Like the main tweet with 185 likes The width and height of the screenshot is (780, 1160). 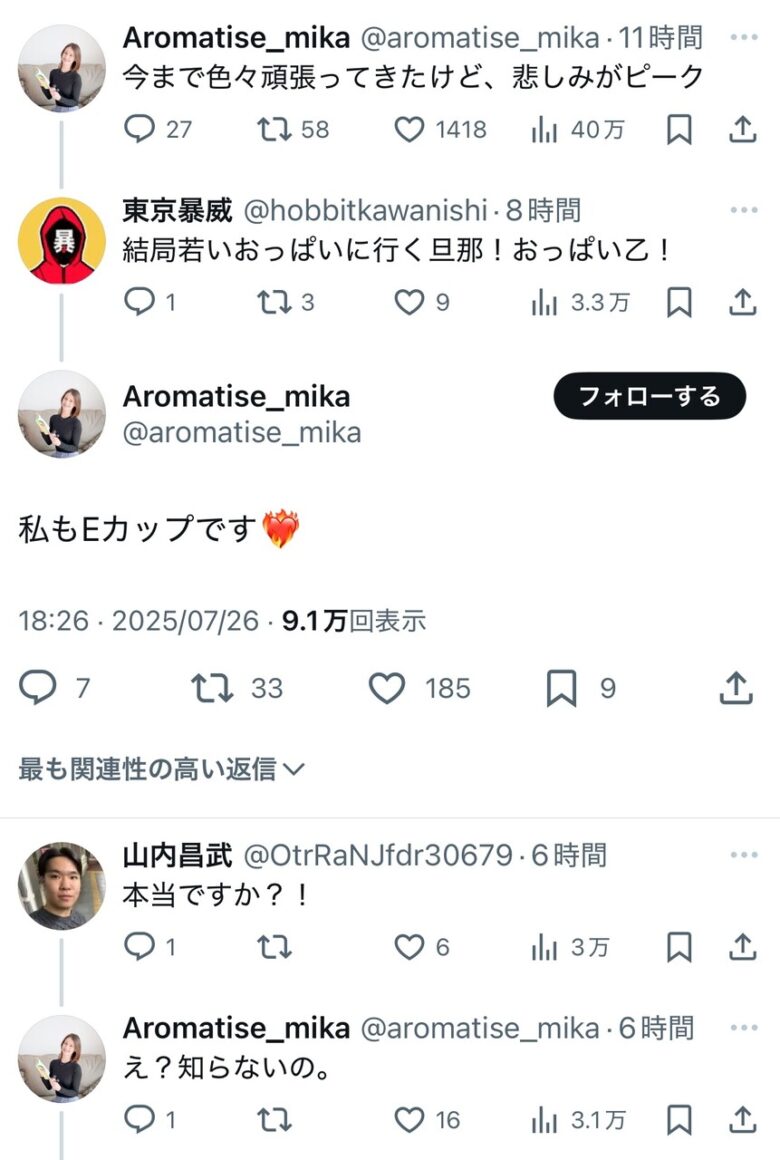(387, 688)
